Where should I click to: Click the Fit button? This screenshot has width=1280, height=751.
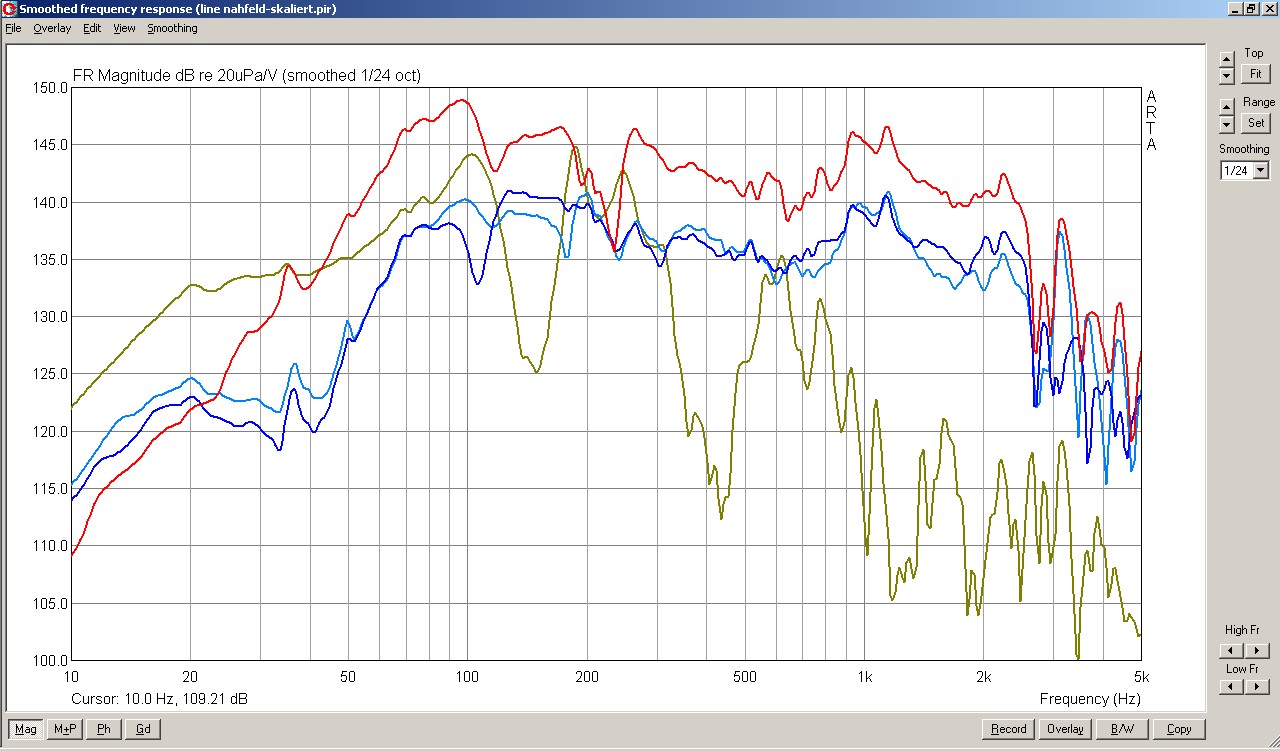coord(1255,74)
